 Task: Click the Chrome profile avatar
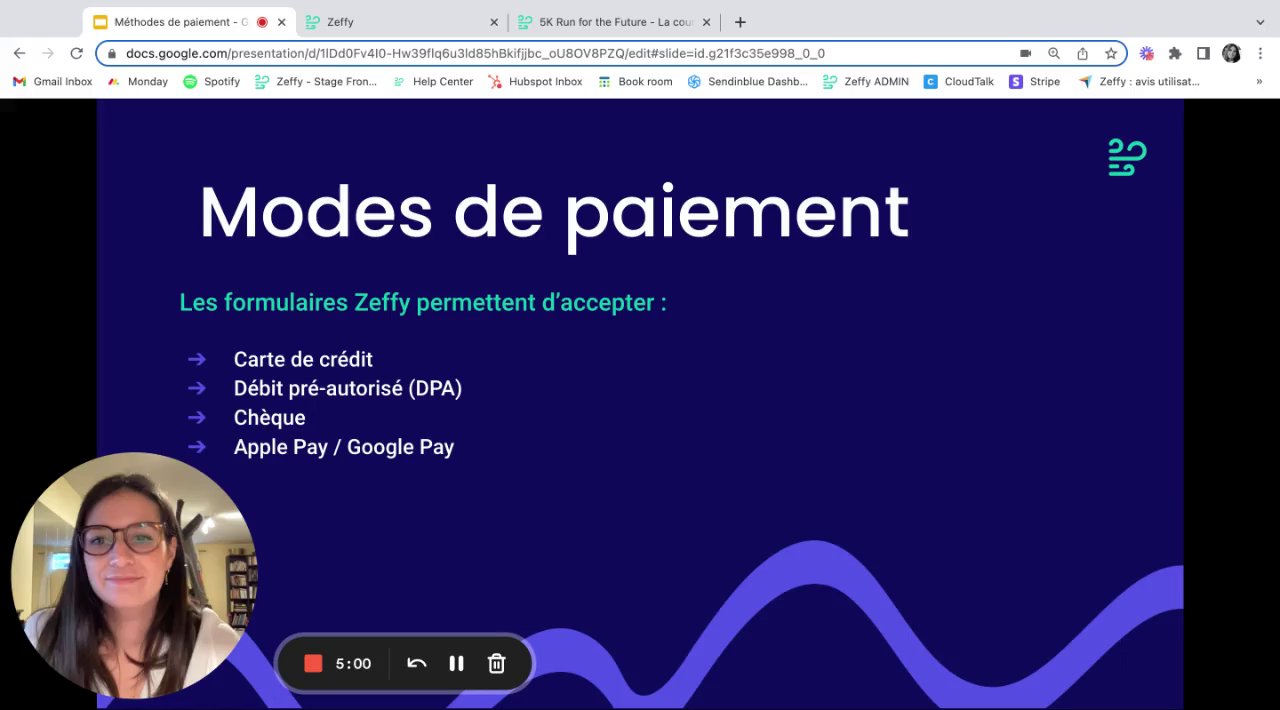(1231, 53)
